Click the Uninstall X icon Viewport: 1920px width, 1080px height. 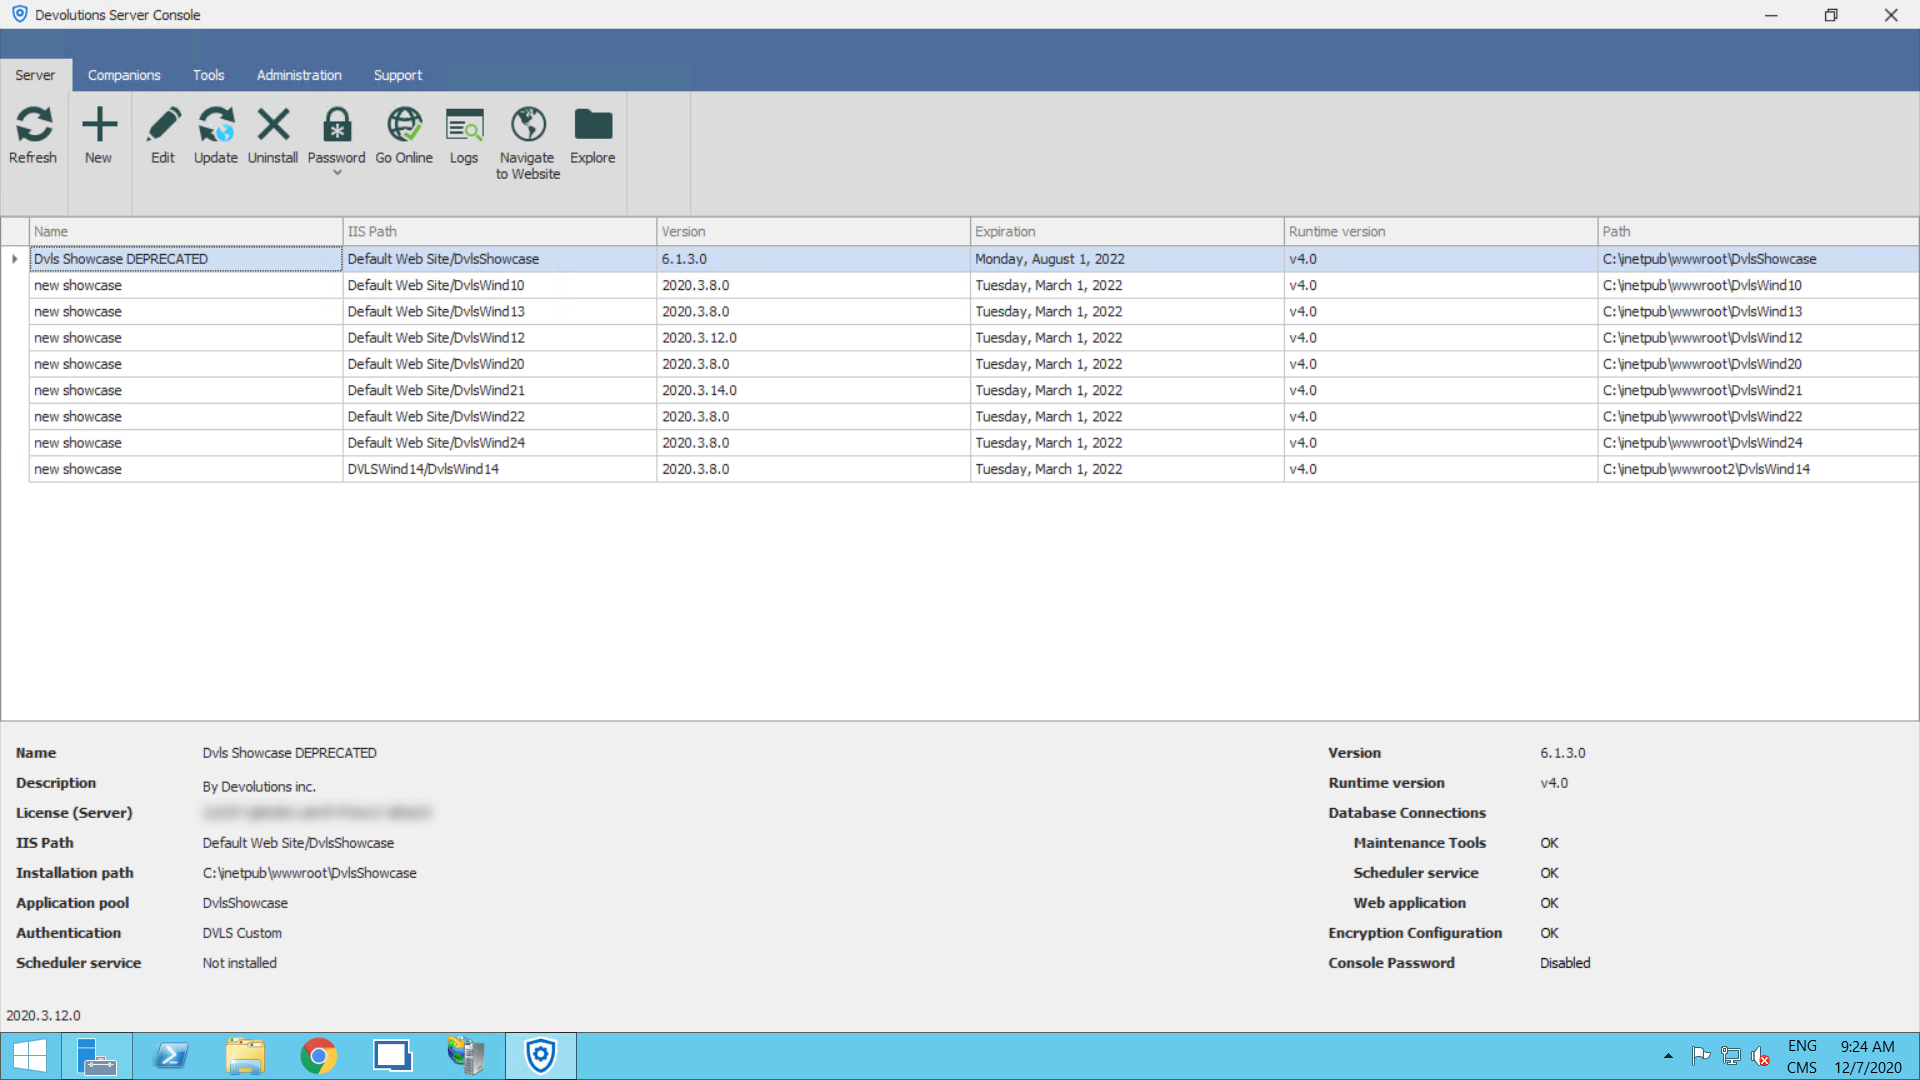(x=273, y=126)
